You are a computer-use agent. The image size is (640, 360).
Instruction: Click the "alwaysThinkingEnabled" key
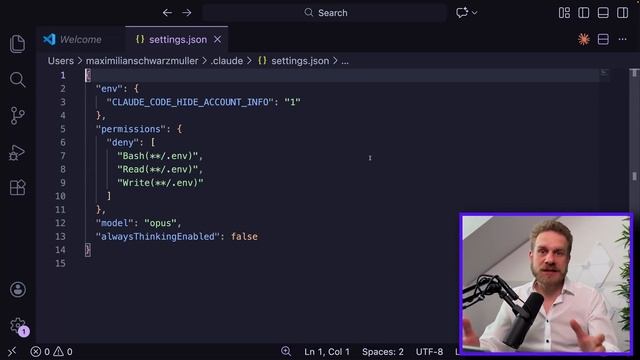point(157,237)
